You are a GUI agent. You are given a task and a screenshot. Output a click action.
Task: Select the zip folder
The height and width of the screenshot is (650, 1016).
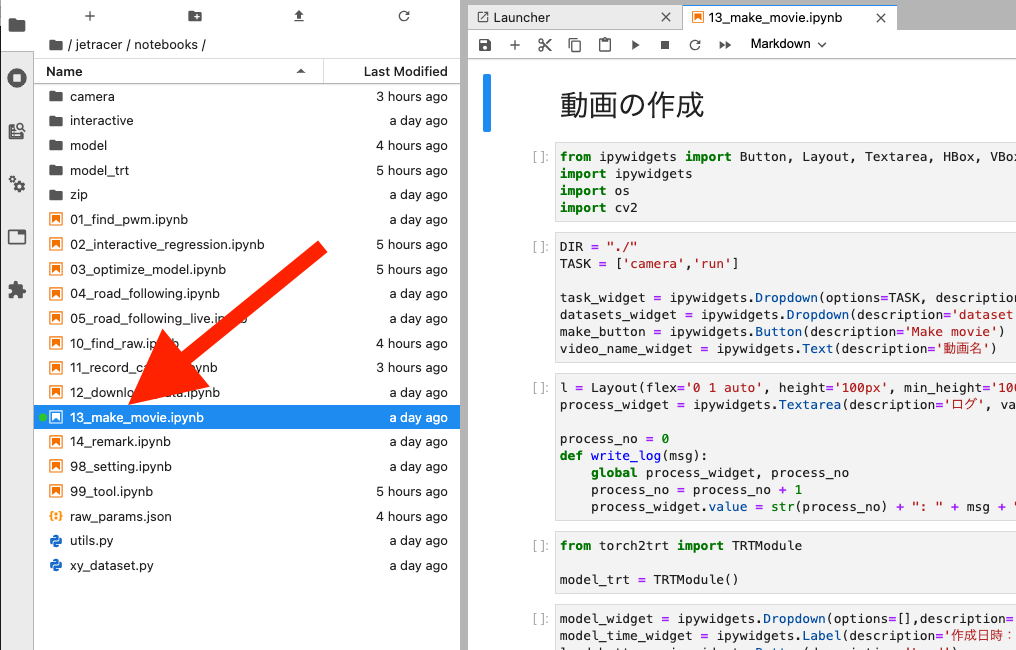247,195
